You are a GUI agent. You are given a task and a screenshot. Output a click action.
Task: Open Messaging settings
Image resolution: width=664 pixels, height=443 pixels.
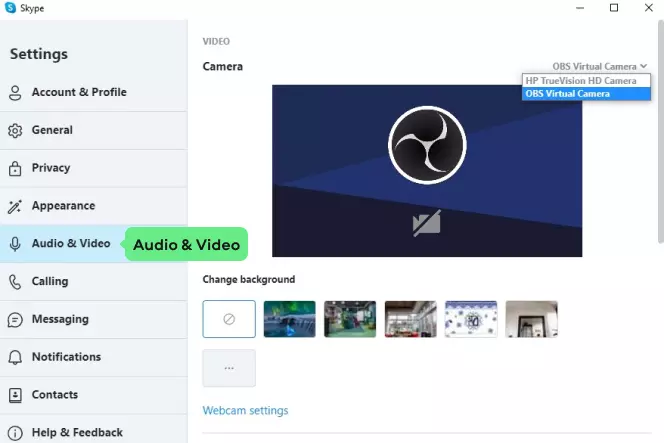point(94,319)
